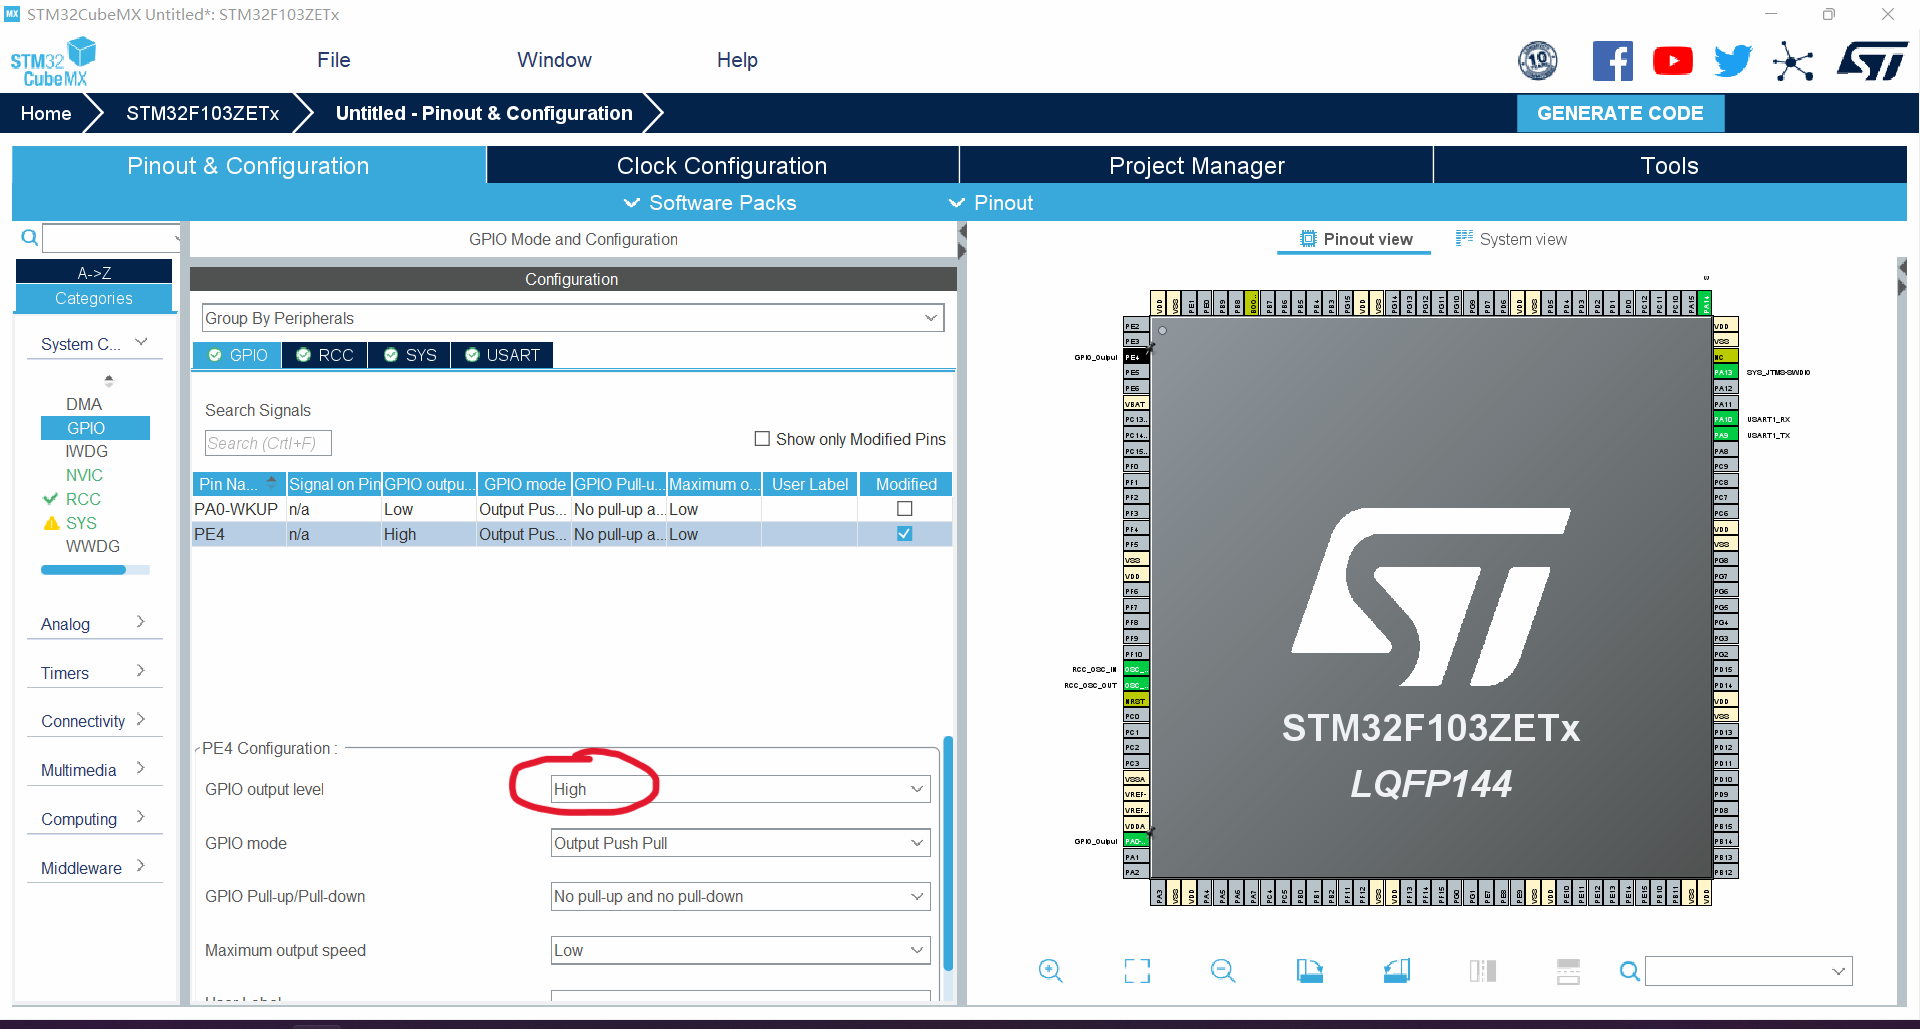
Task: Open ST Twitter page icon
Action: pos(1733,61)
